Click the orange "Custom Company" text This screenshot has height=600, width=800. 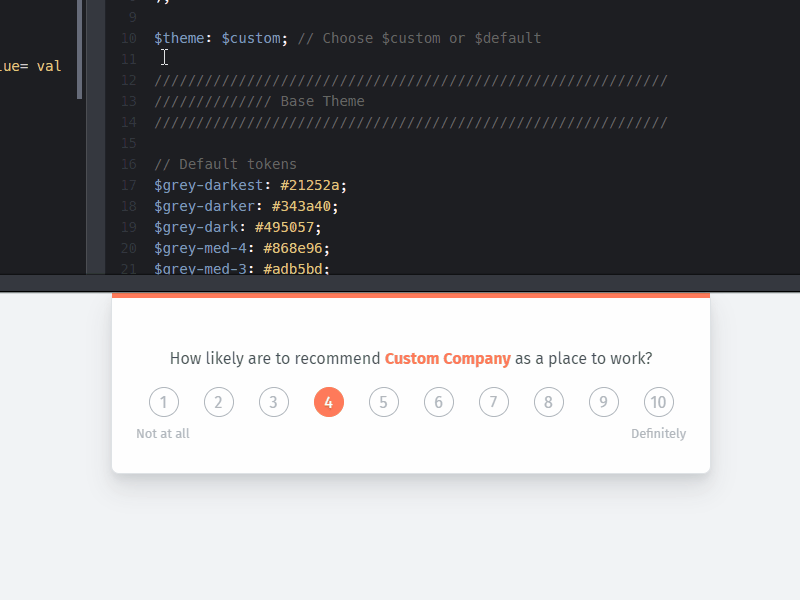(447, 358)
